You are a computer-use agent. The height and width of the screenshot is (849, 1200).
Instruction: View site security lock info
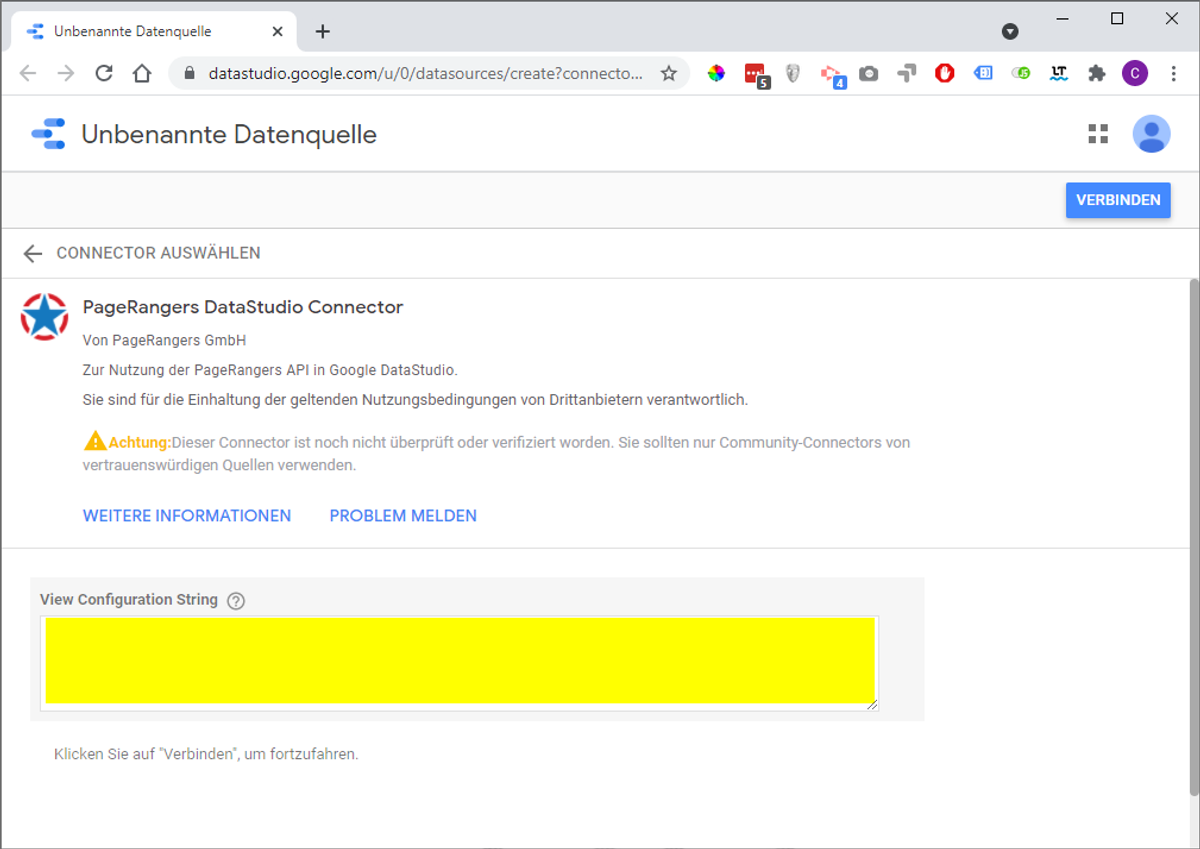[x=189, y=73]
